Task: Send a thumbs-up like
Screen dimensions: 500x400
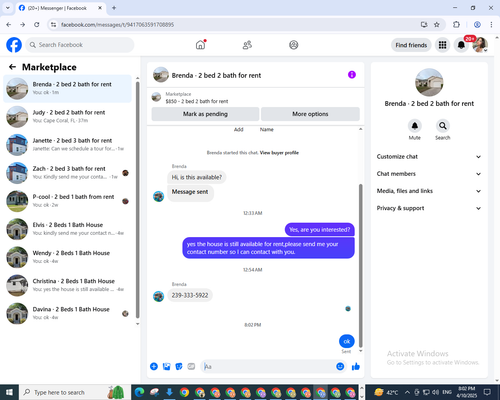Action: tap(356, 367)
